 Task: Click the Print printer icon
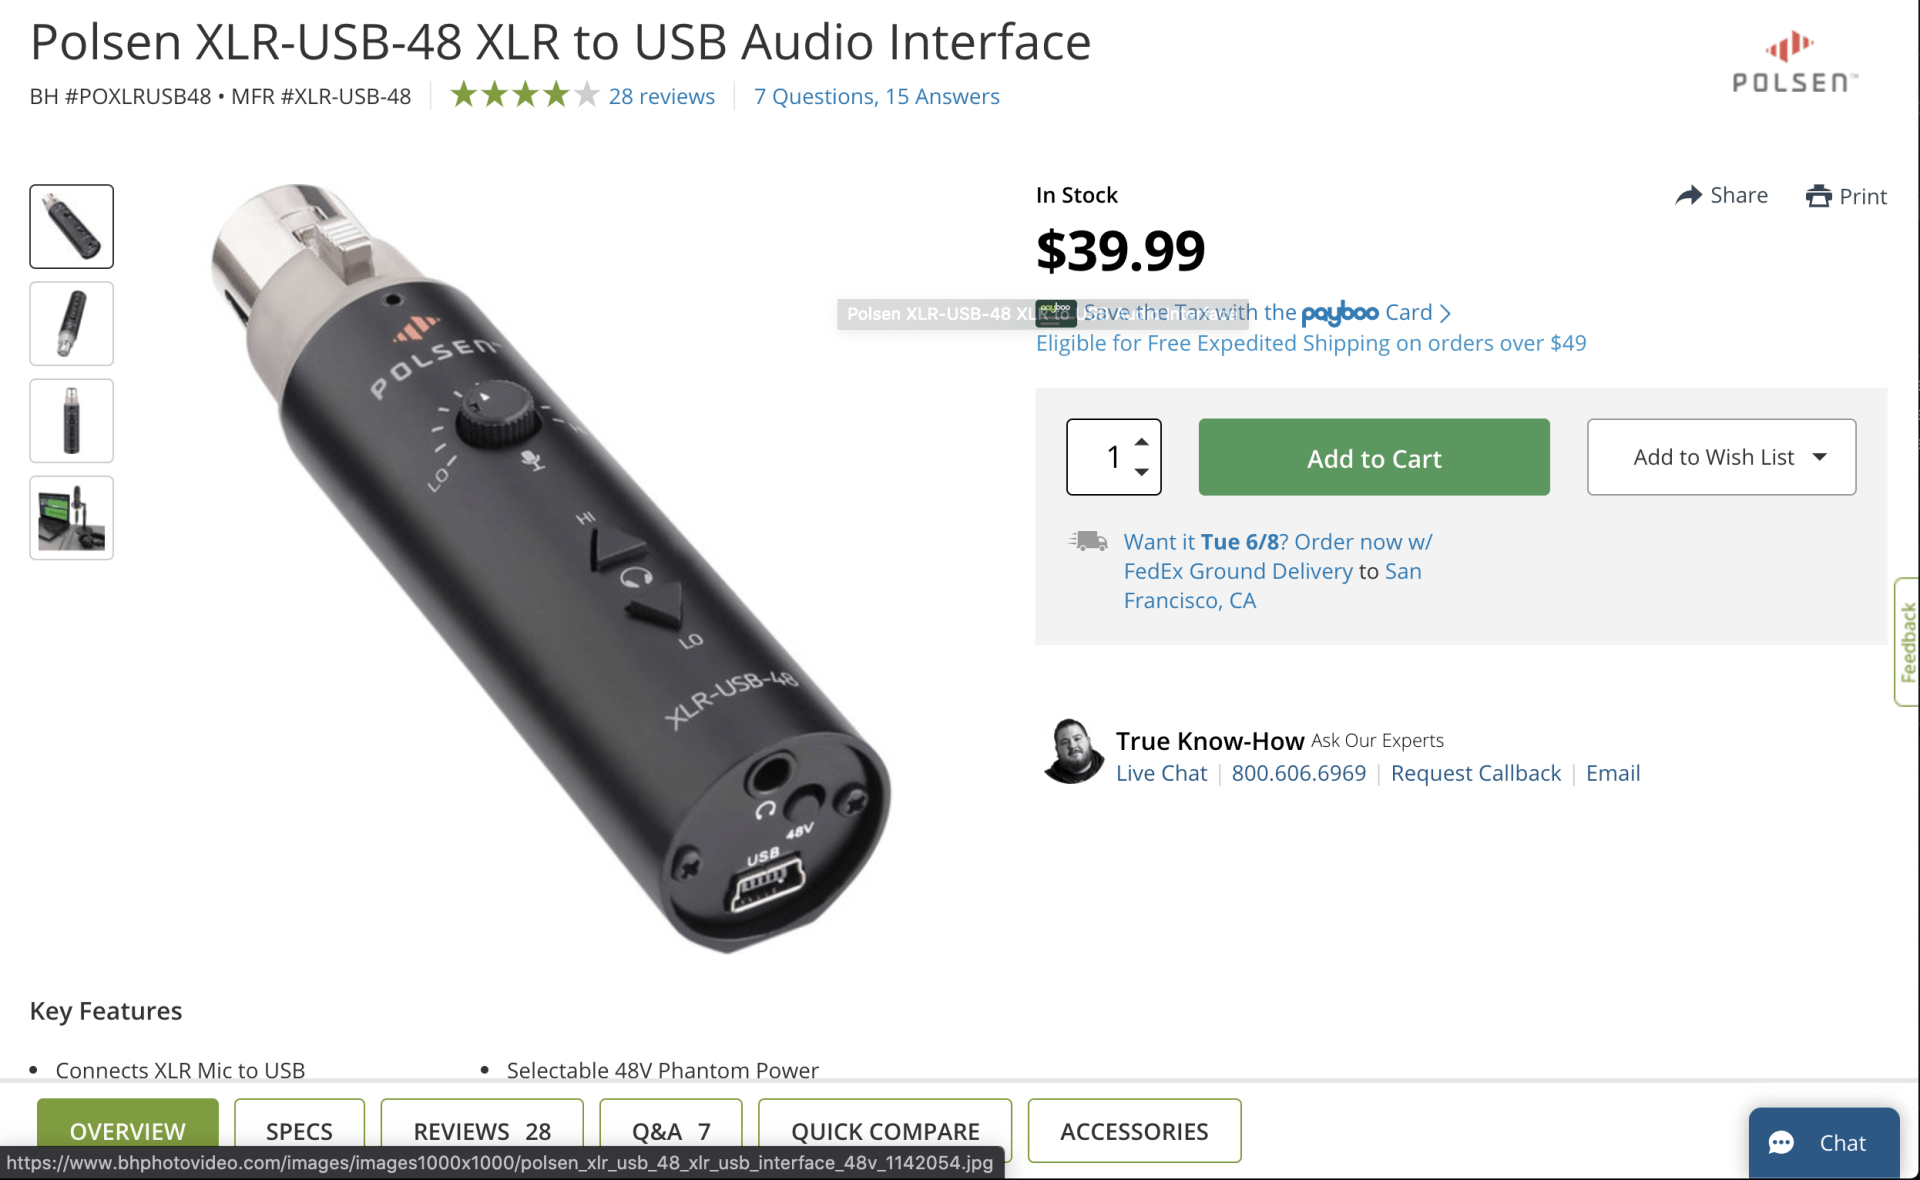(1818, 196)
